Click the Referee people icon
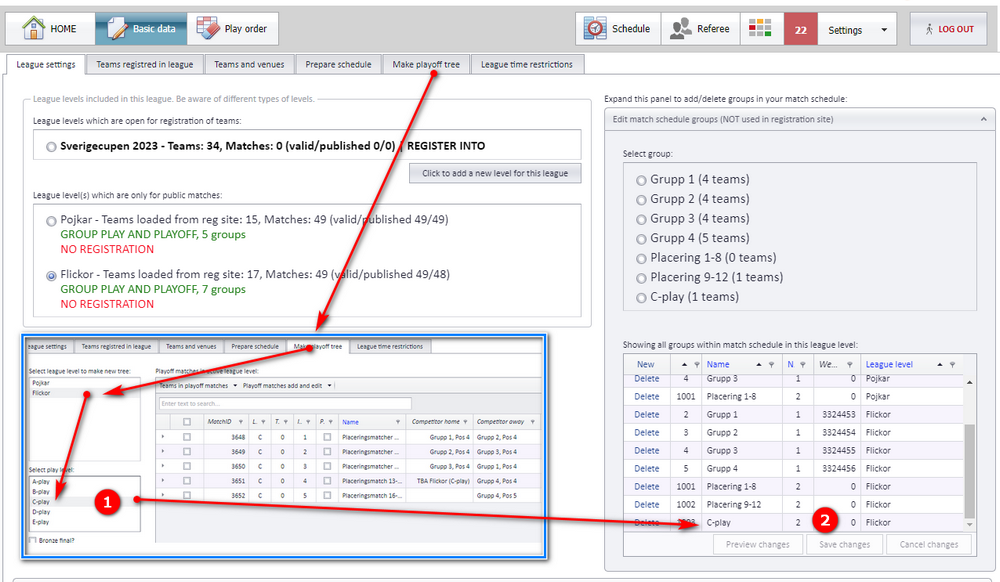Screen dimensions: 1000x582 [680, 29]
